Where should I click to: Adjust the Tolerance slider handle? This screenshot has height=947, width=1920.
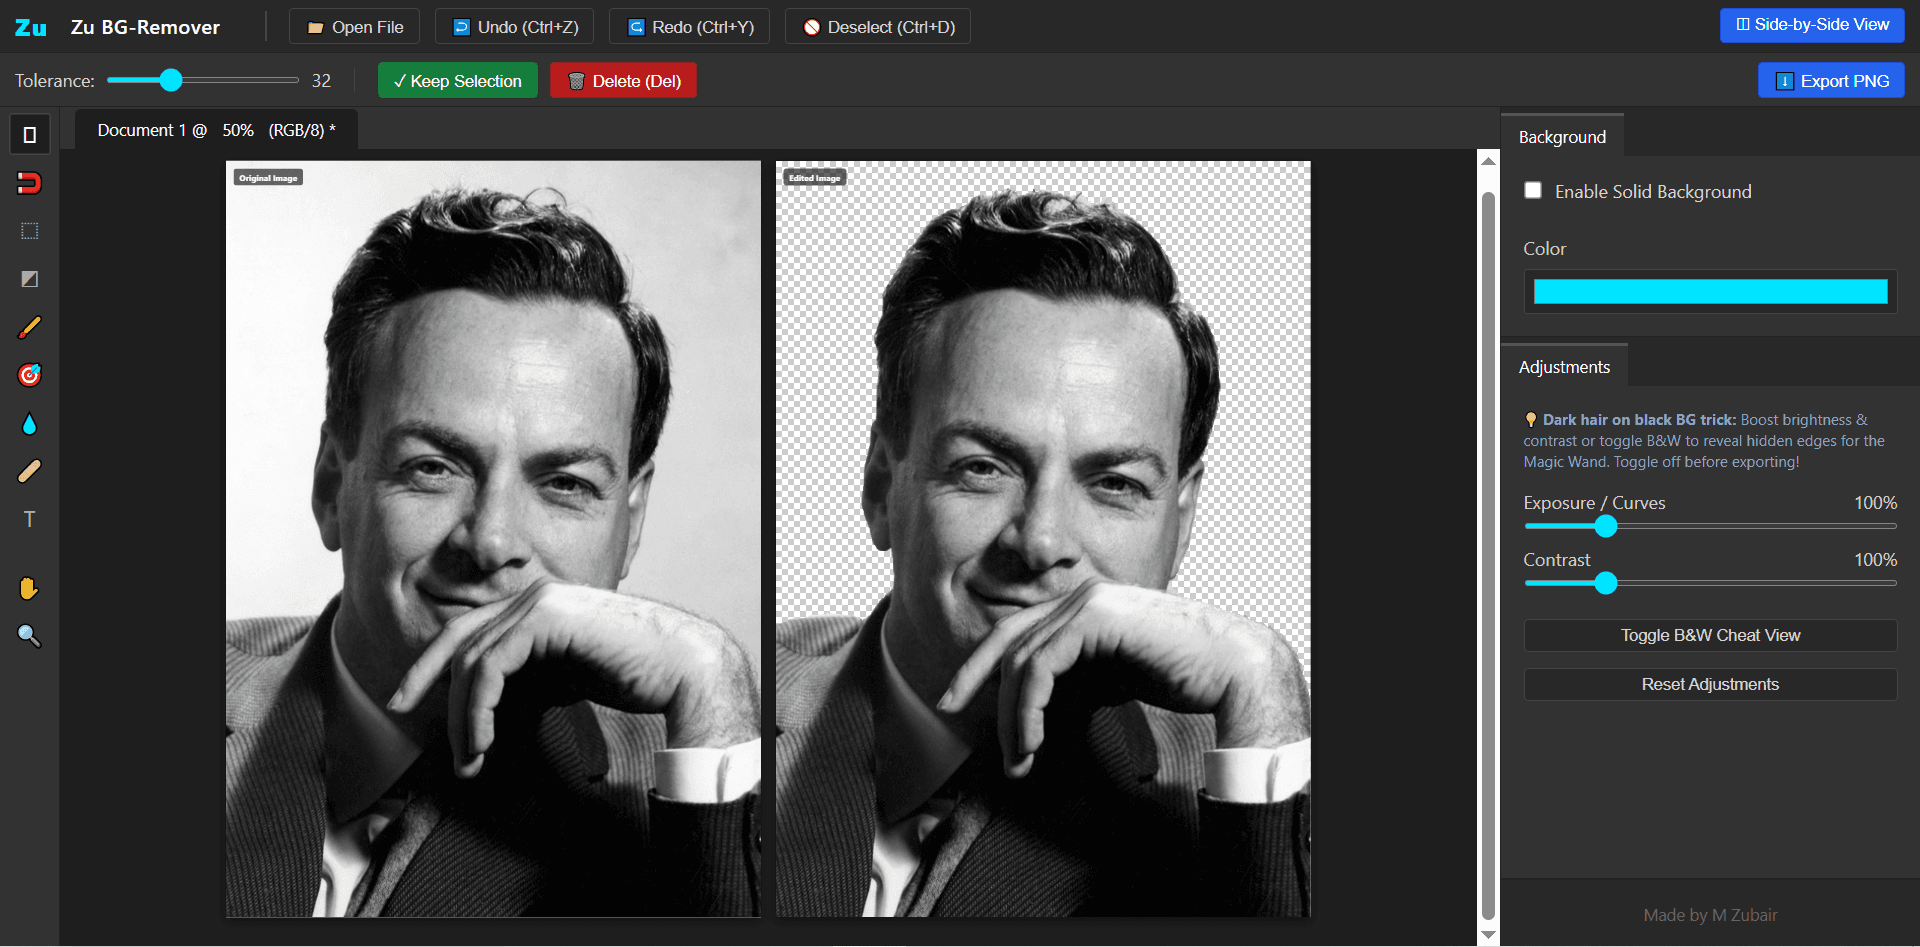coord(171,80)
